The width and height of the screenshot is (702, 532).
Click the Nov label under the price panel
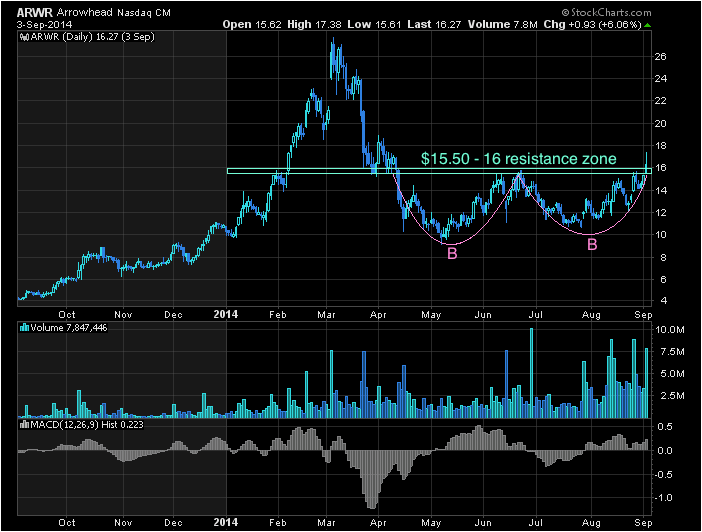[123, 314]
